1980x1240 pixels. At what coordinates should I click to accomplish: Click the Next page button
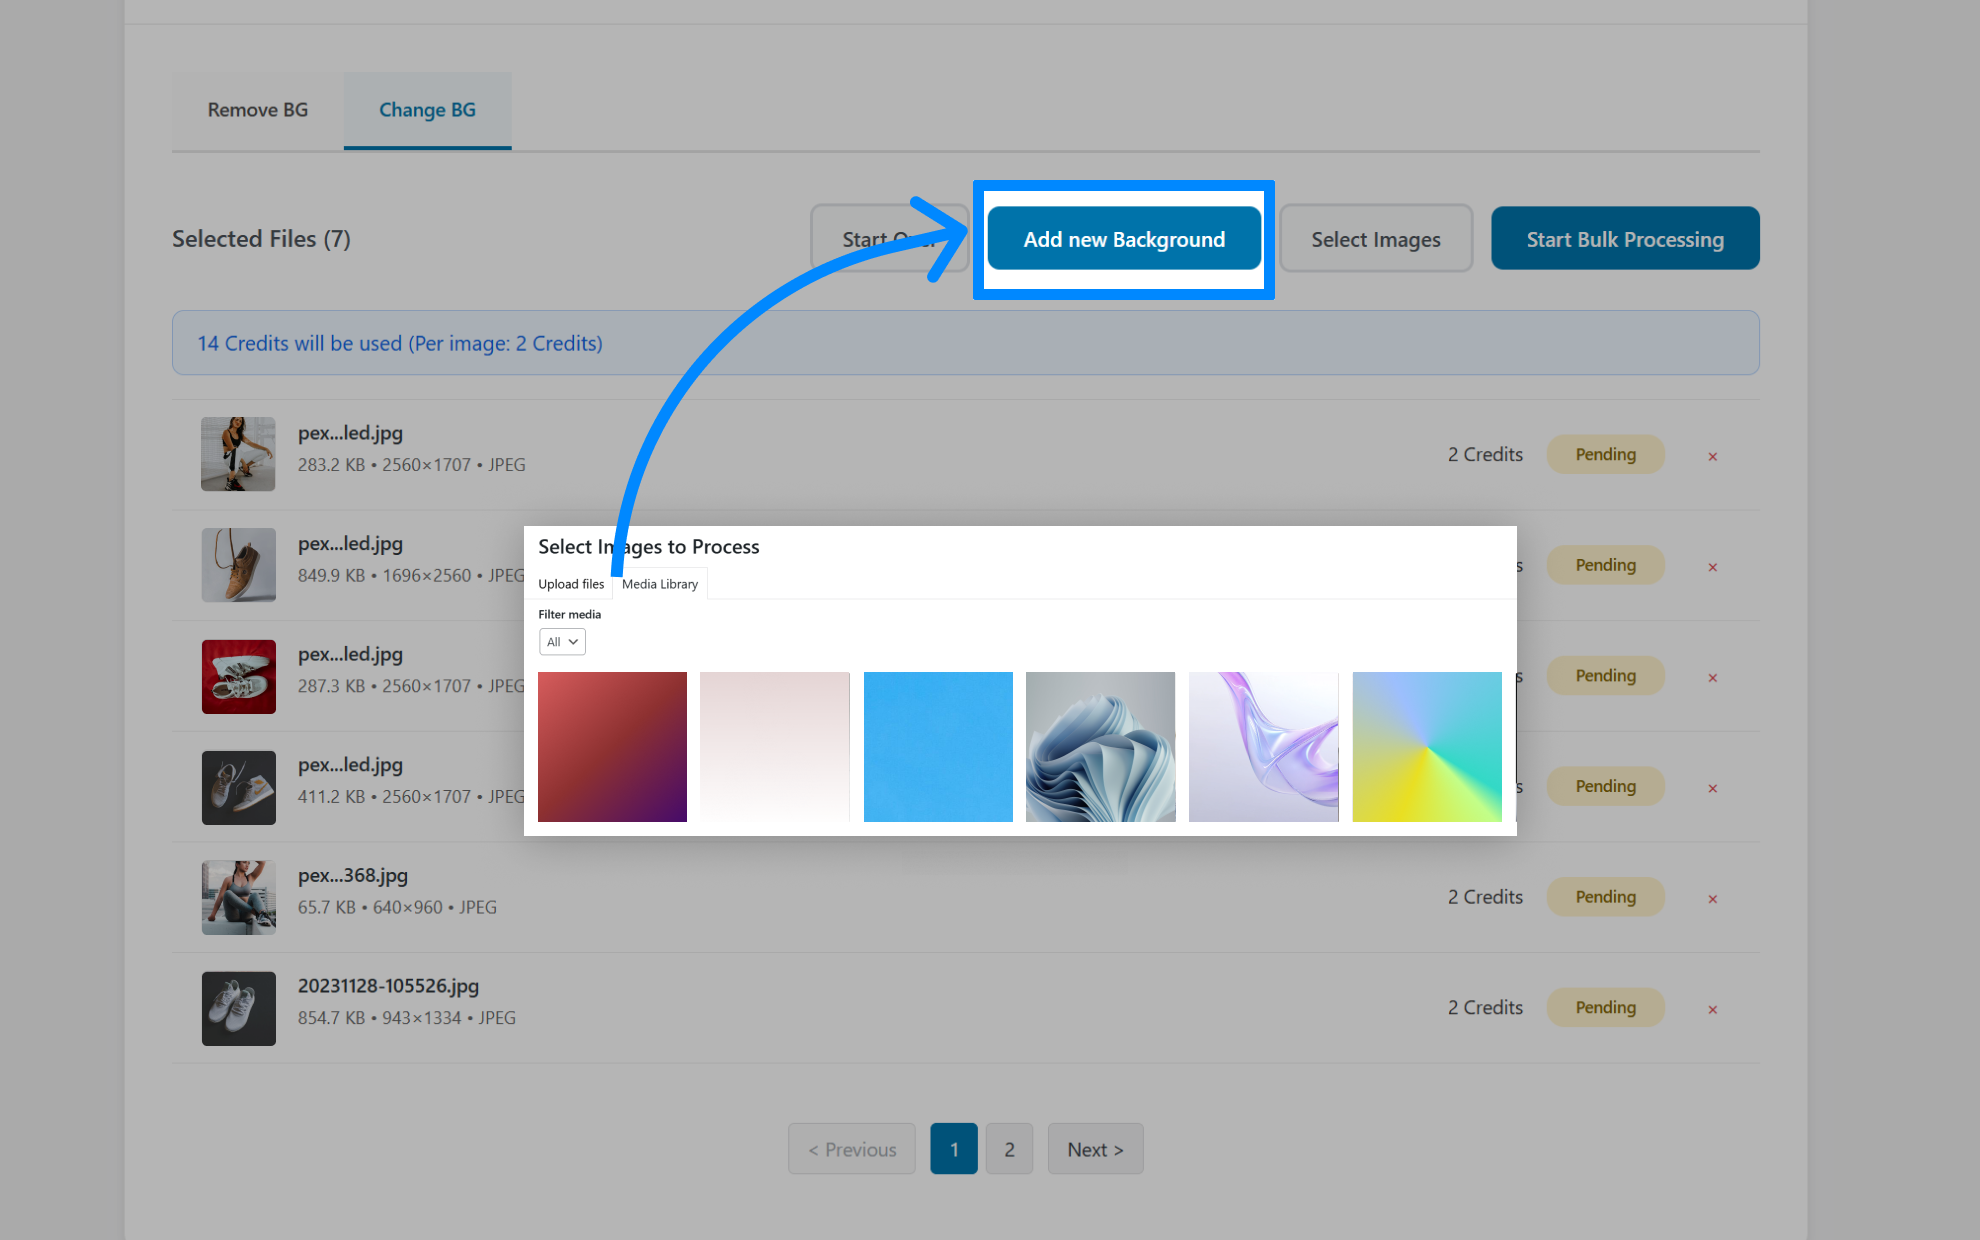[1095, 1149]
